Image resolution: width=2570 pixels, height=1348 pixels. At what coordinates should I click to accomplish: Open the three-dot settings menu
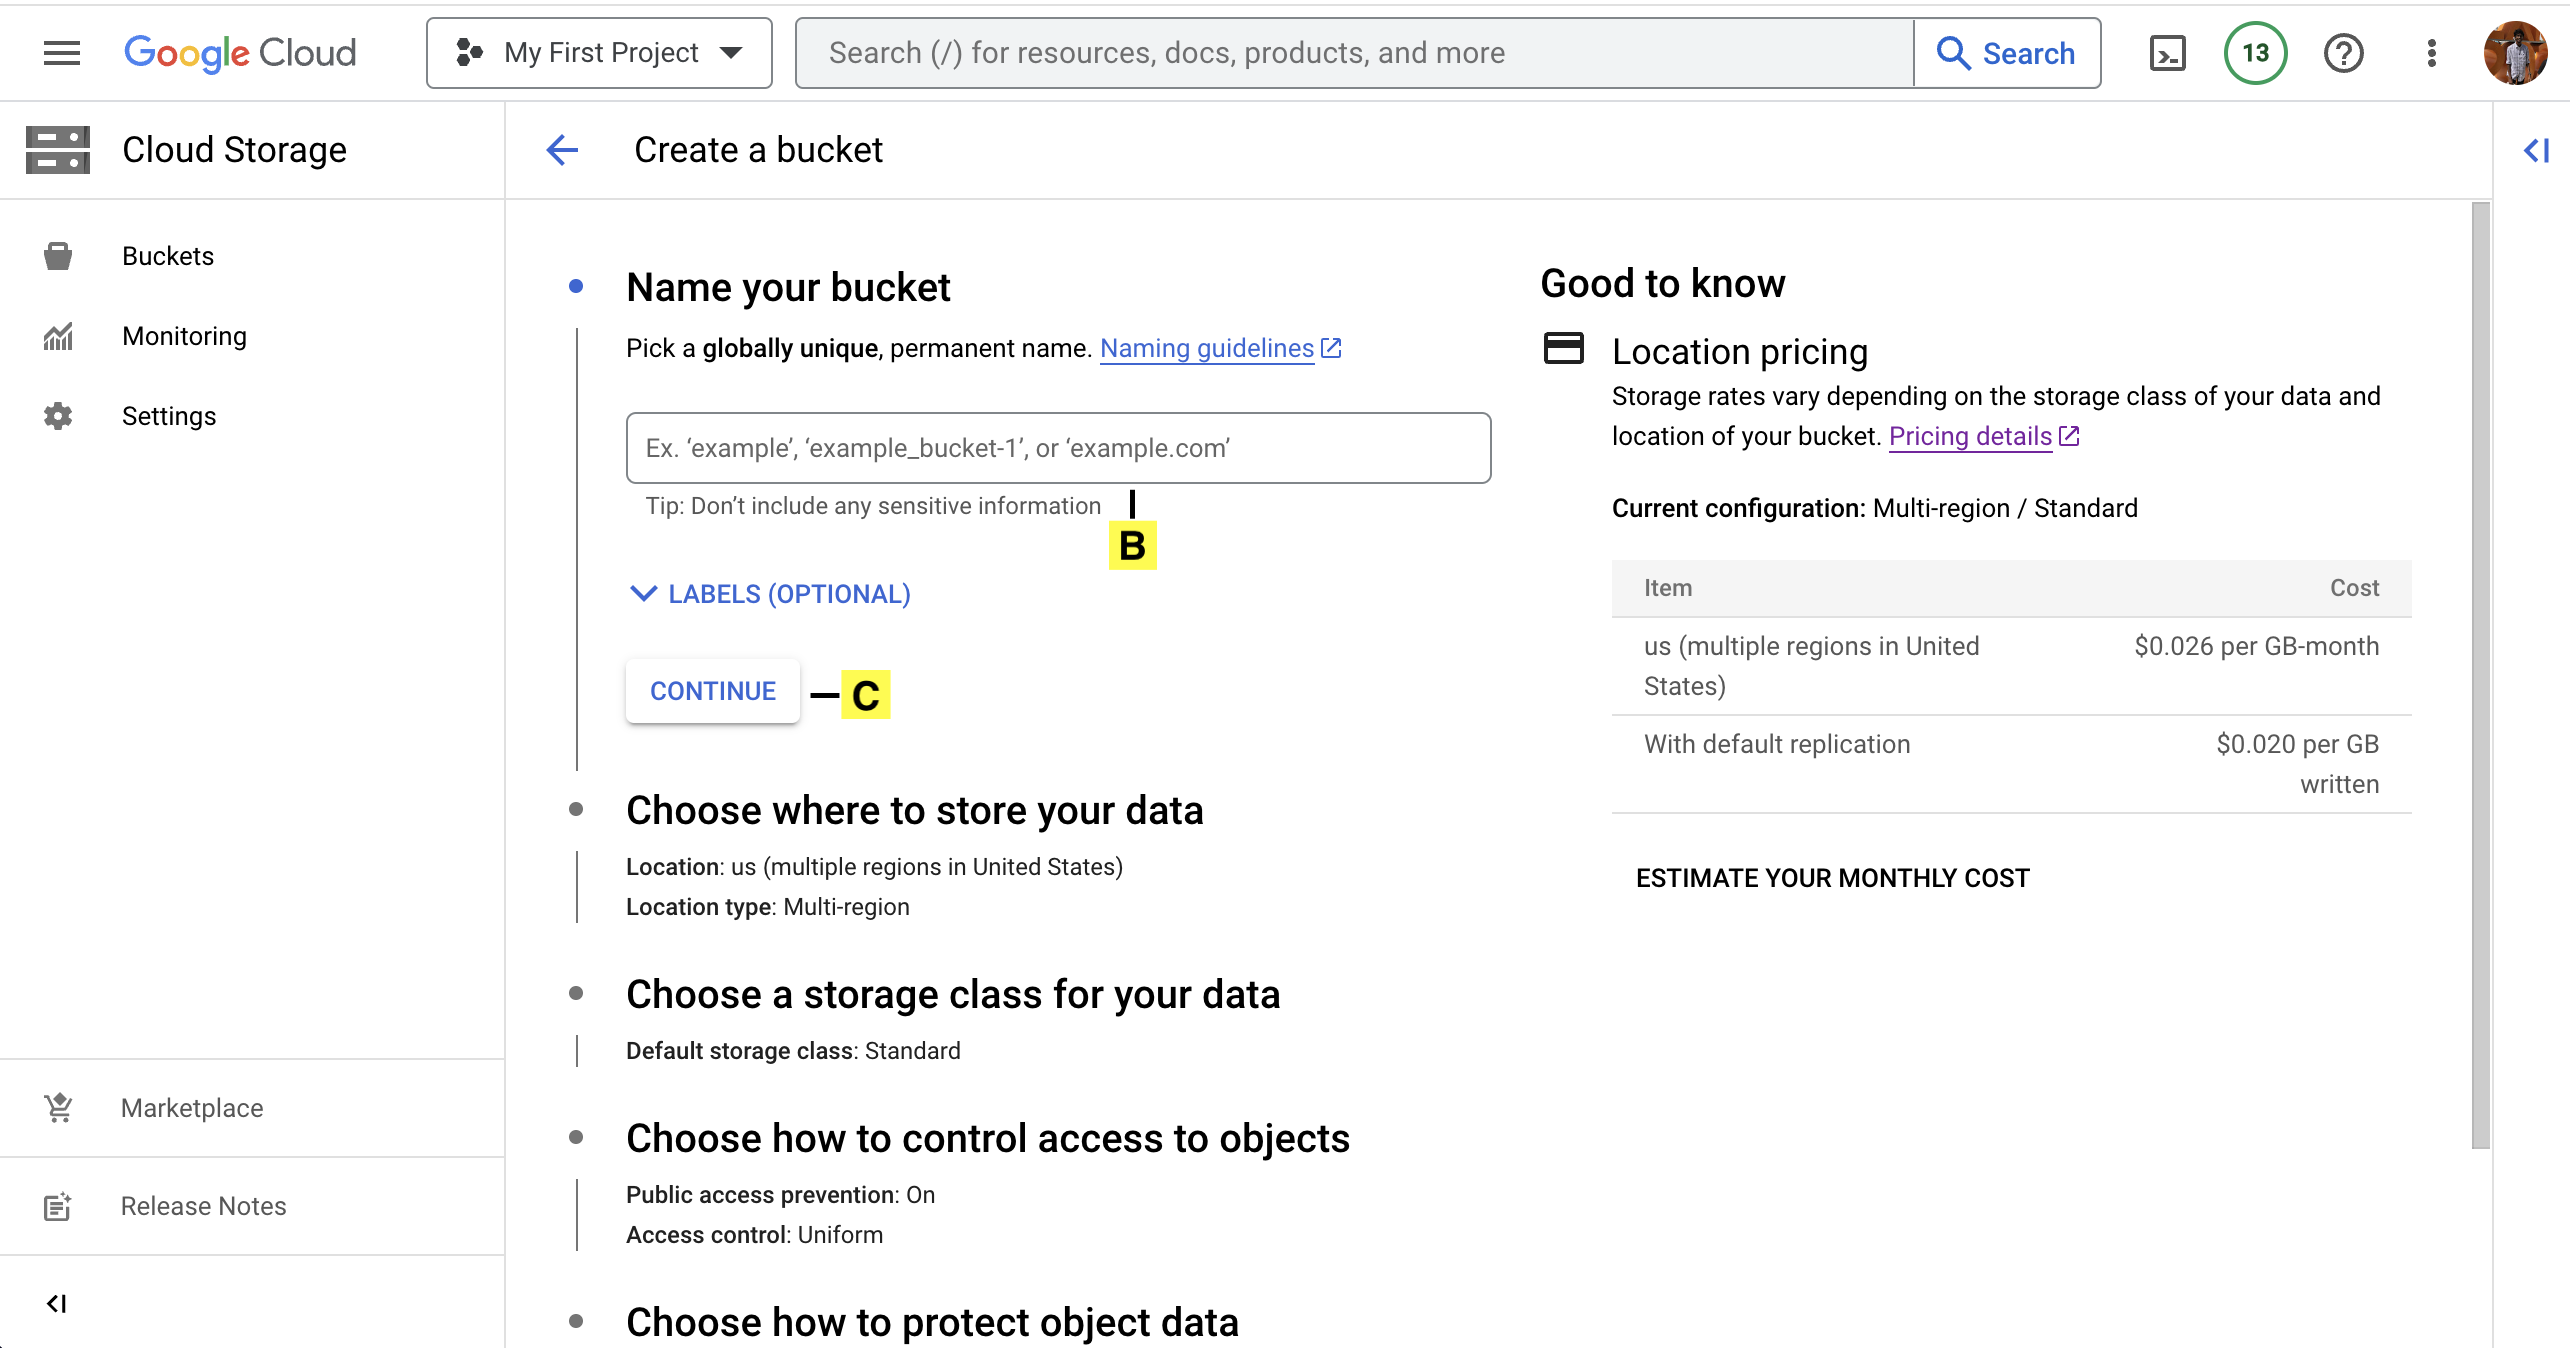click(x=2432, y=53)
